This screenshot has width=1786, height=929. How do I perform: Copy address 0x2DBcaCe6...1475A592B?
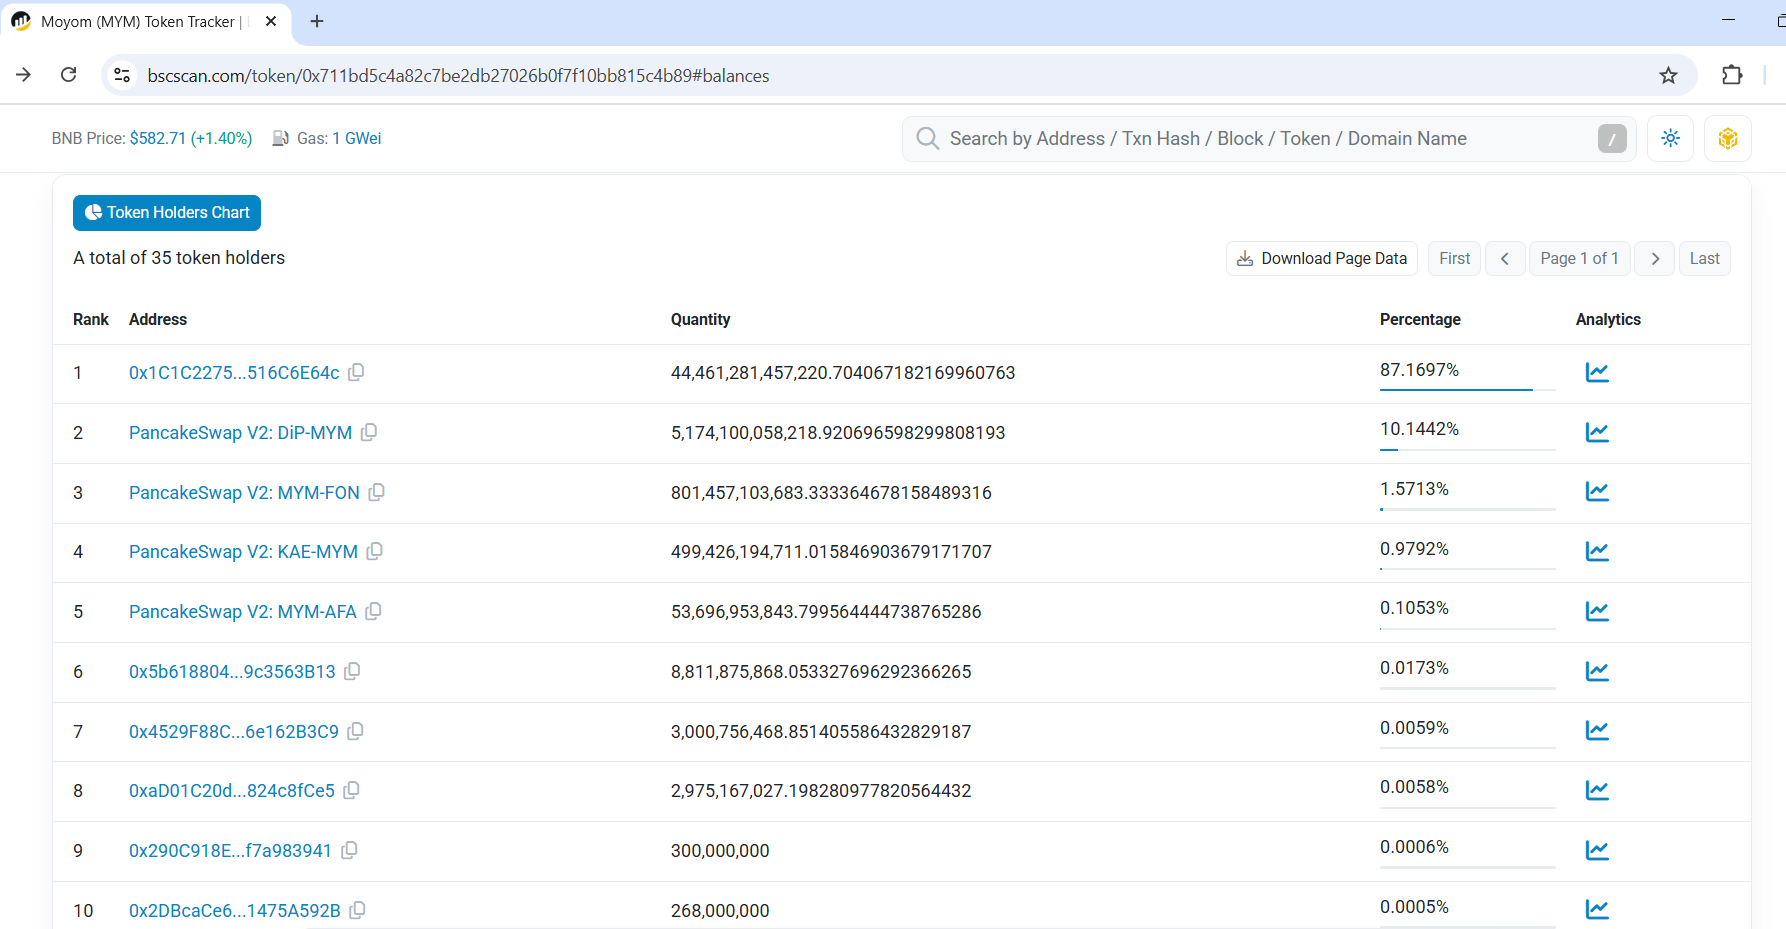[x=357, y=910]
